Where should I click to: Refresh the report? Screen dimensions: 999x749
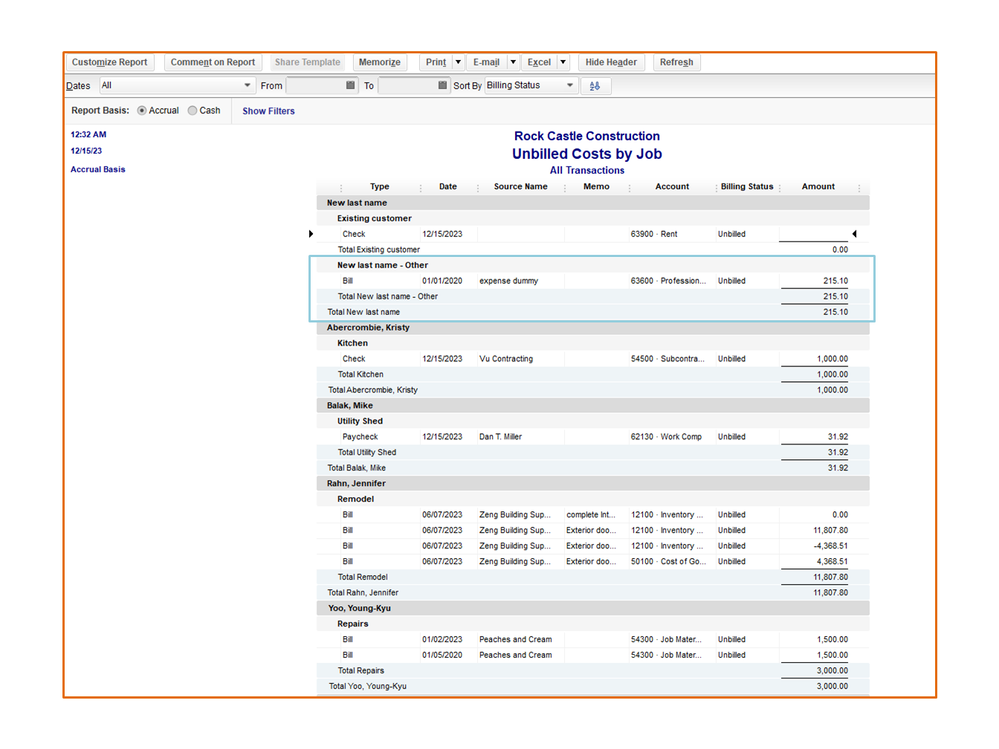(x=677, y=62)
